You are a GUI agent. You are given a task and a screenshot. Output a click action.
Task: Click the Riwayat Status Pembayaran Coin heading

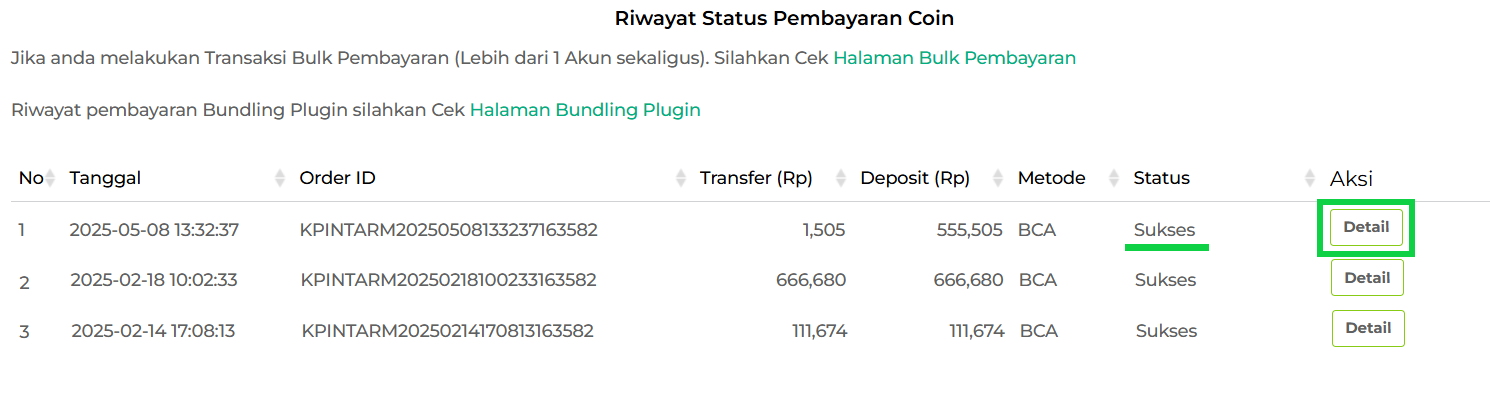click(x=784, y=18)
